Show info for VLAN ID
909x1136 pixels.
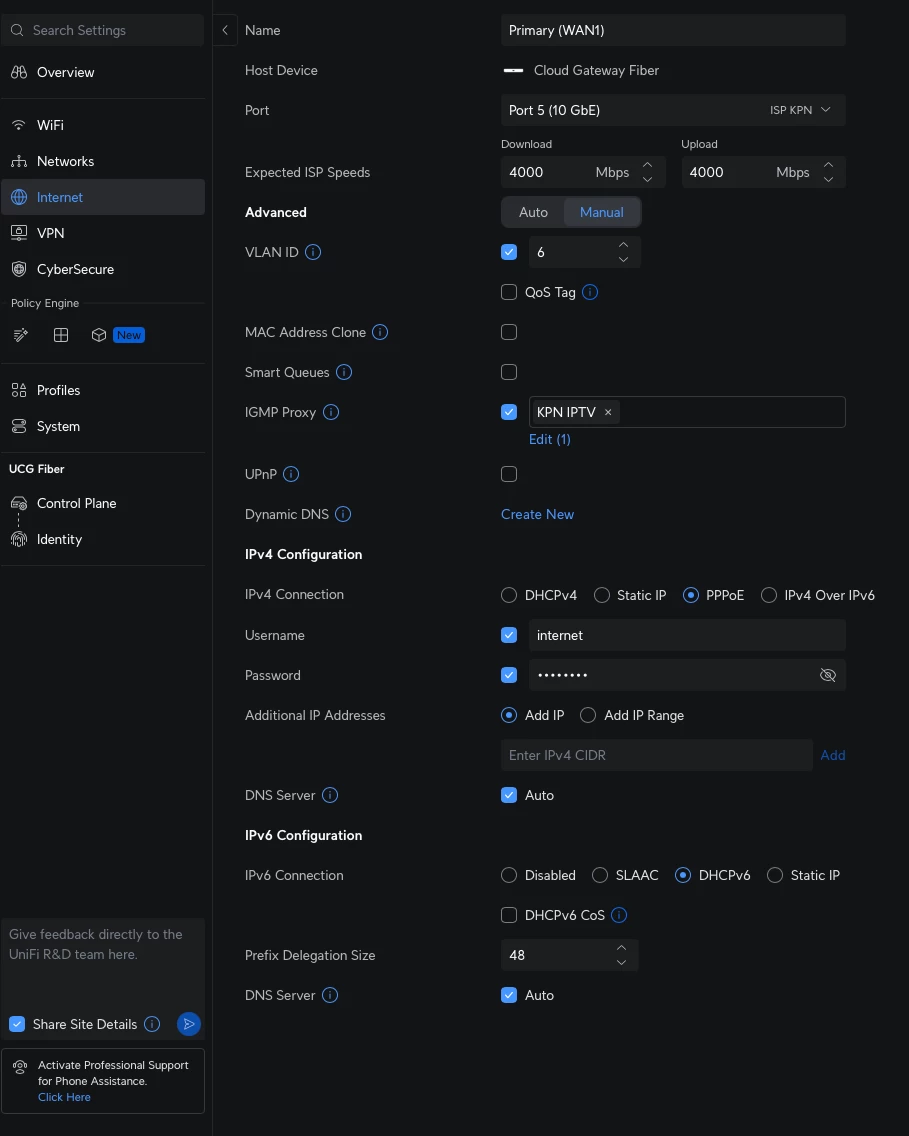(x=313, y=253)
